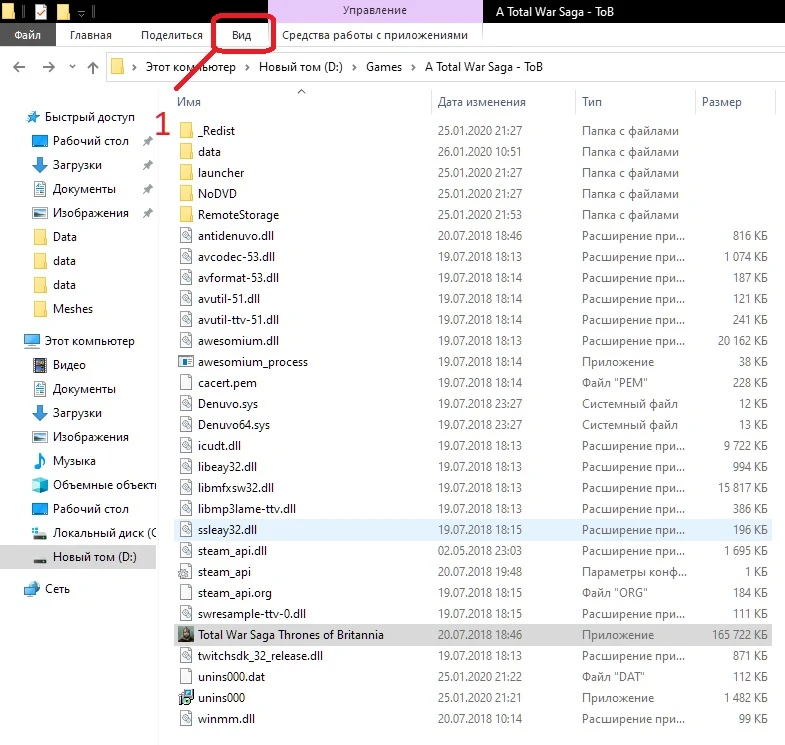Select steam_api.org file icon

tap(186, 592)
